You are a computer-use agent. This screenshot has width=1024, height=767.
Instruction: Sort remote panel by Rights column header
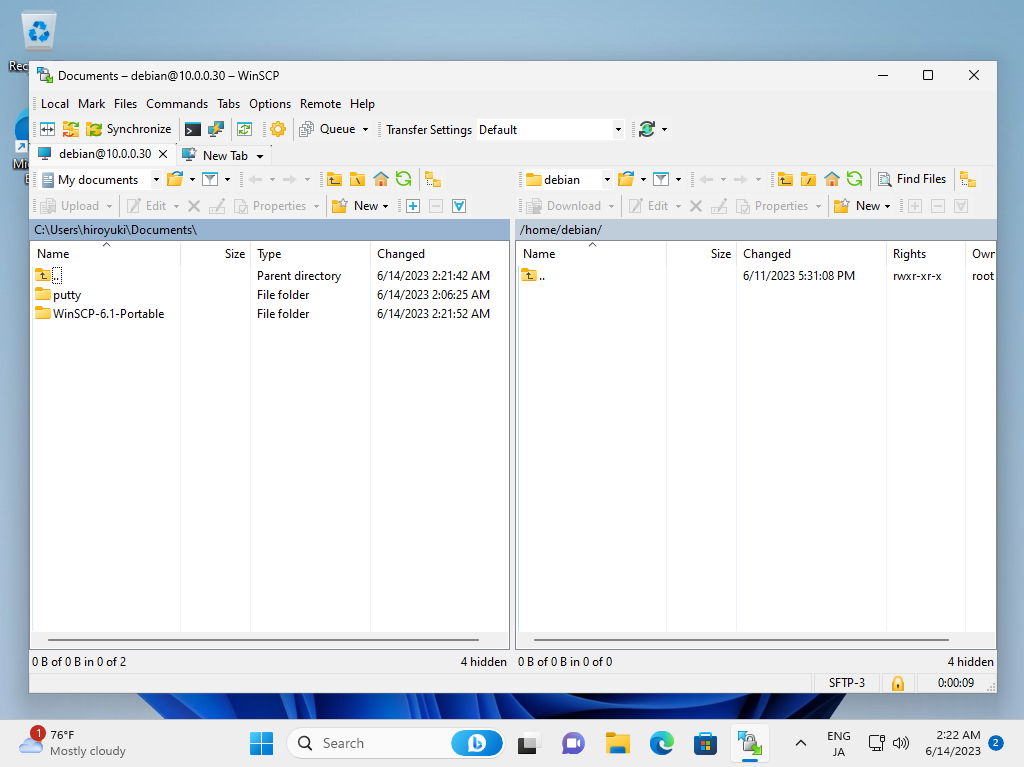click(925, 254)
